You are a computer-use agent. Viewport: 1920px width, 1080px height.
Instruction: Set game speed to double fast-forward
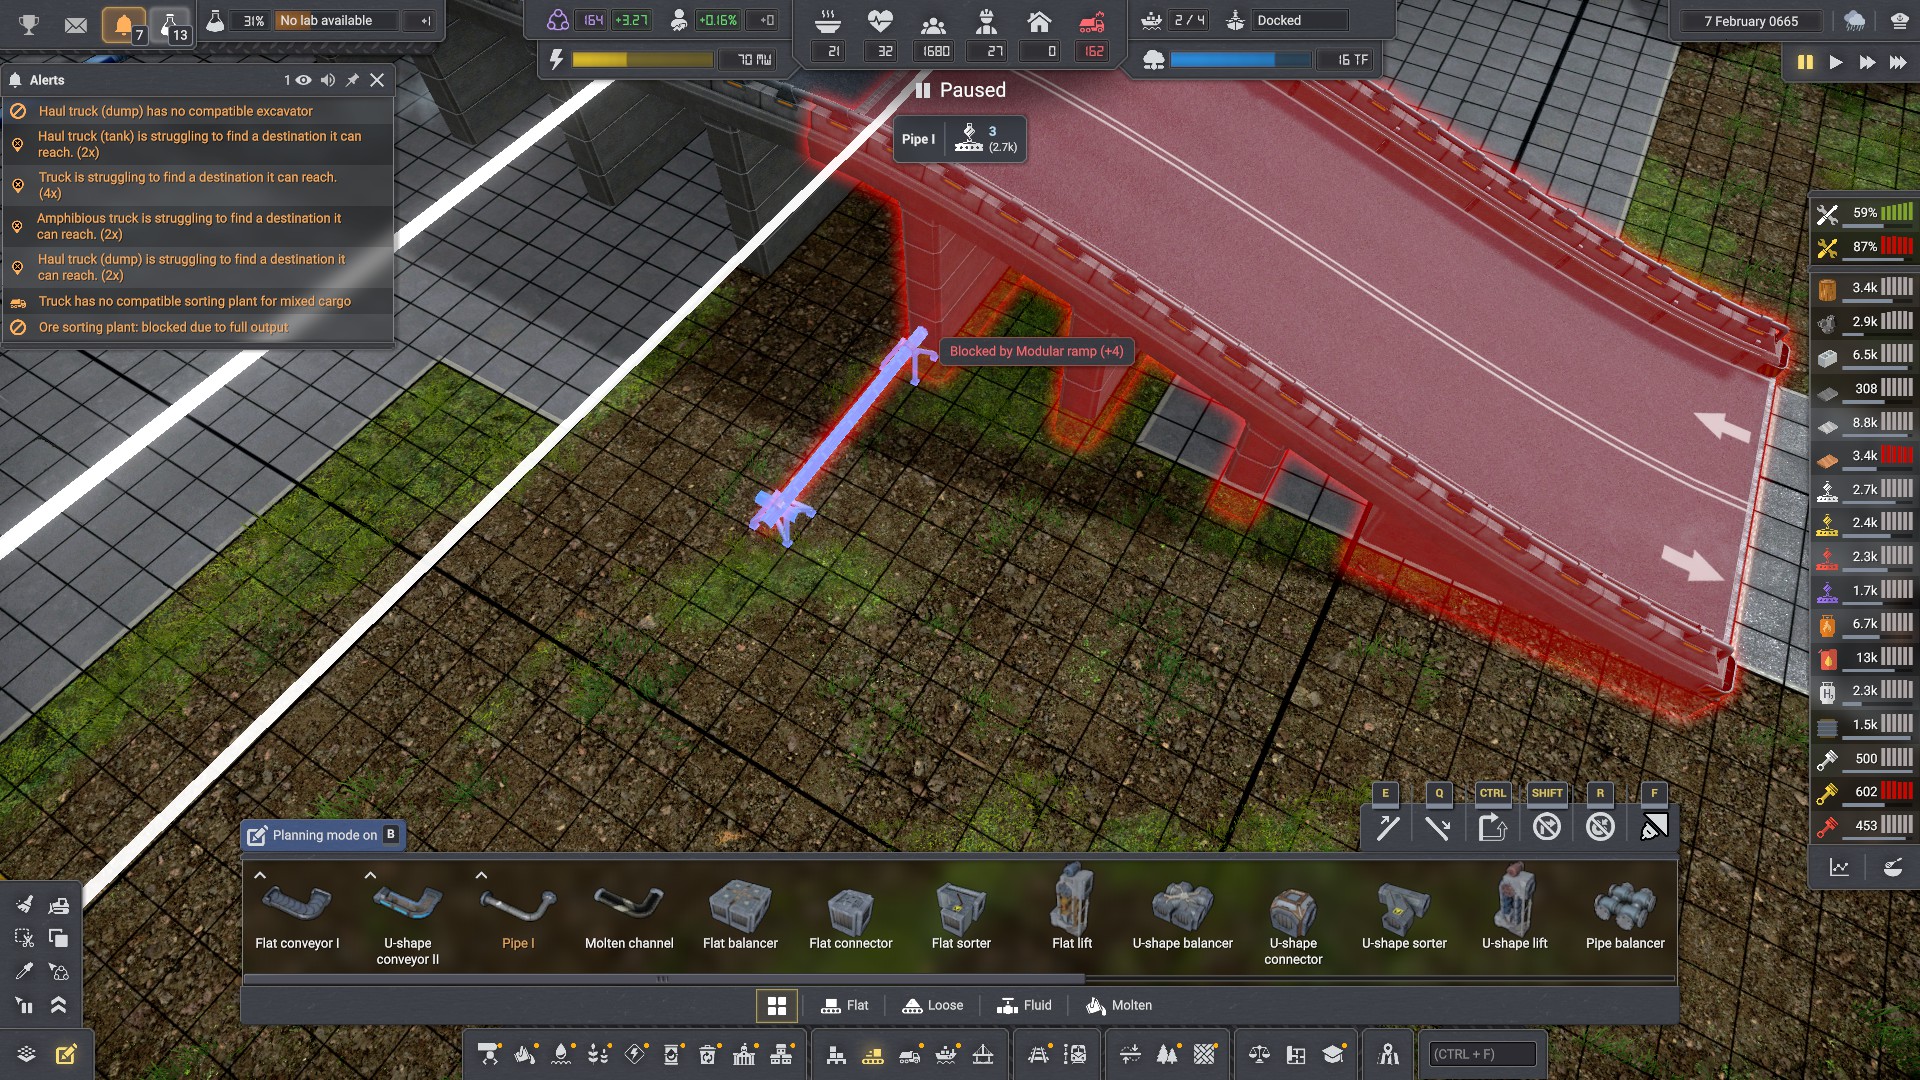[1867, 62]
